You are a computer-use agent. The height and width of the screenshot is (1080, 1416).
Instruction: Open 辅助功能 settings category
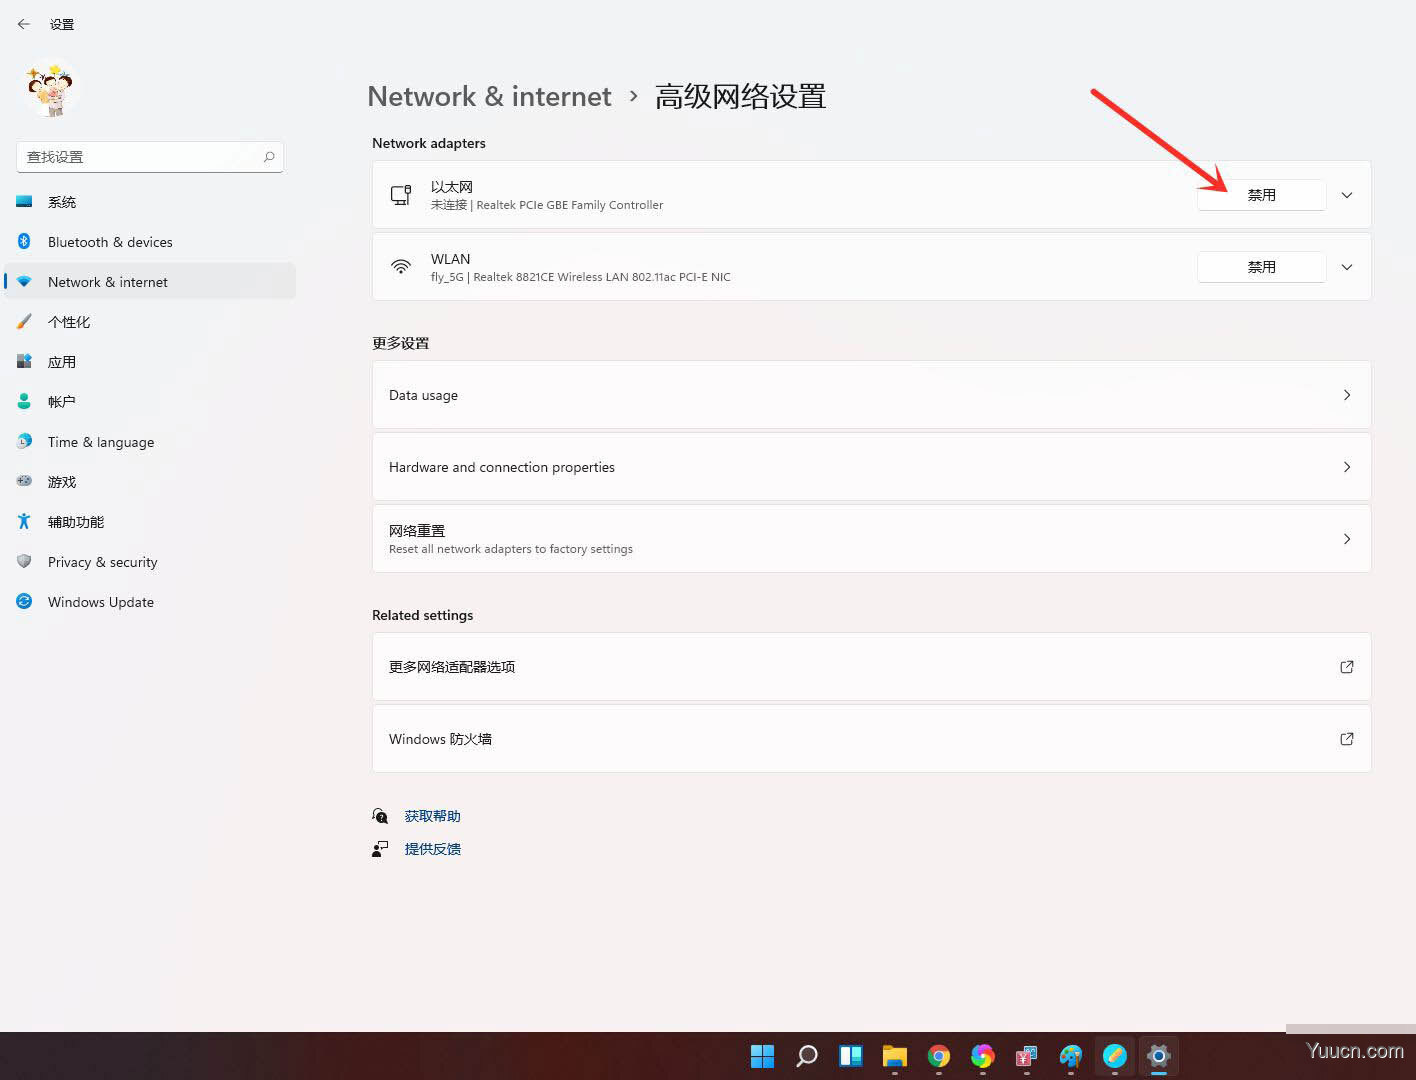click(x=150, y=522)
